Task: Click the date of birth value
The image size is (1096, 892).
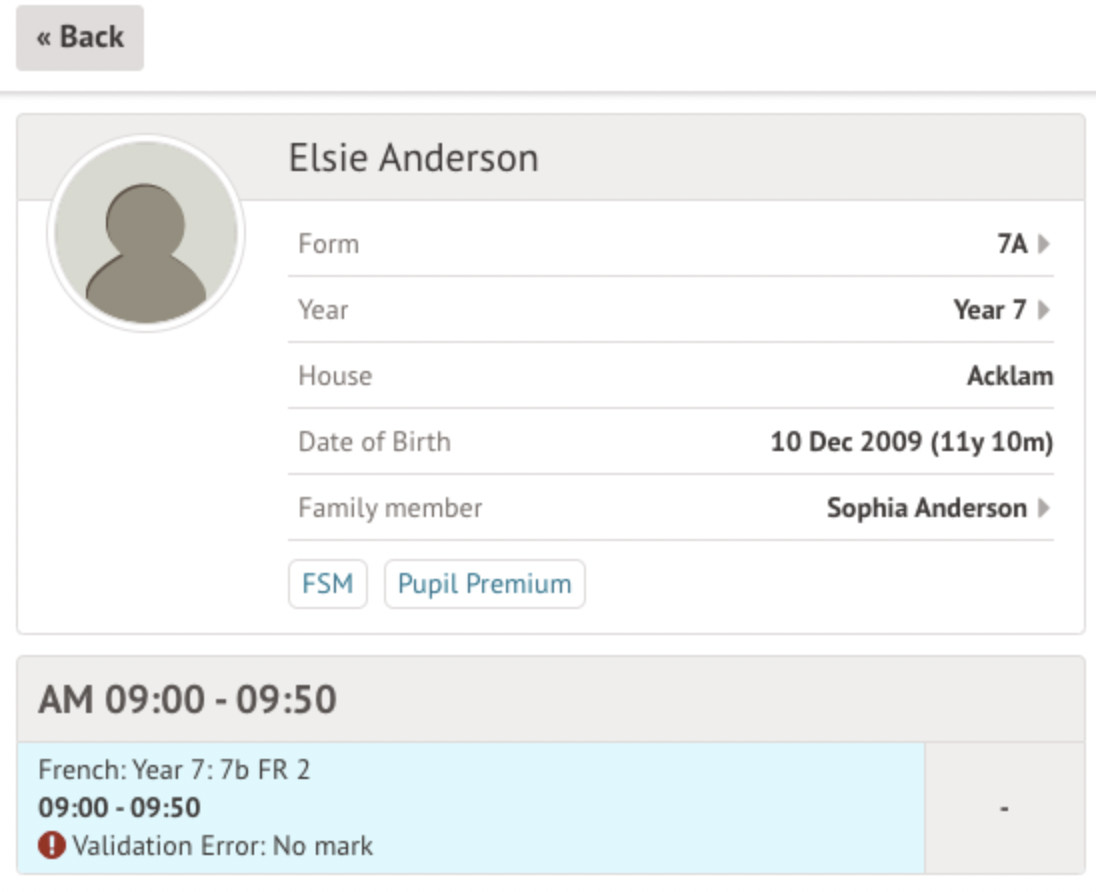Action: pos(911,442)
